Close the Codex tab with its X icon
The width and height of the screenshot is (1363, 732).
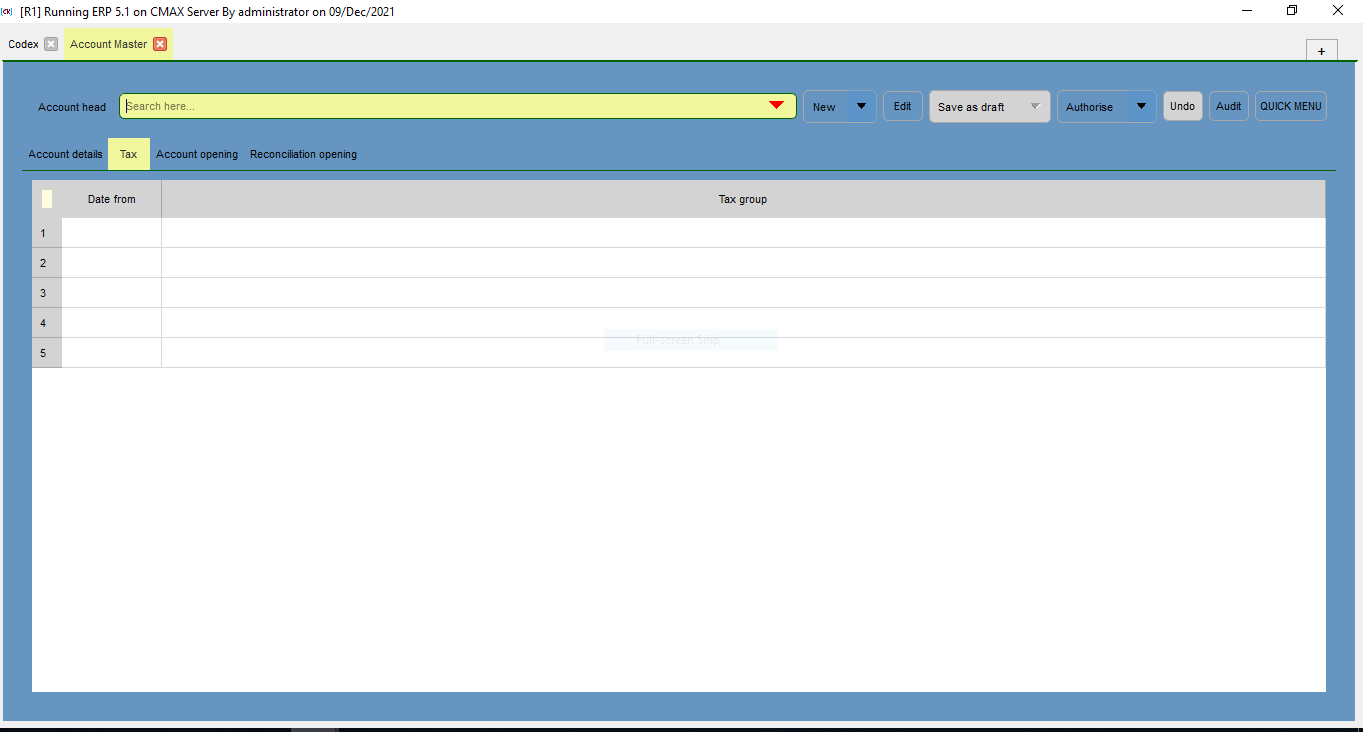click(x=50, y=44)
